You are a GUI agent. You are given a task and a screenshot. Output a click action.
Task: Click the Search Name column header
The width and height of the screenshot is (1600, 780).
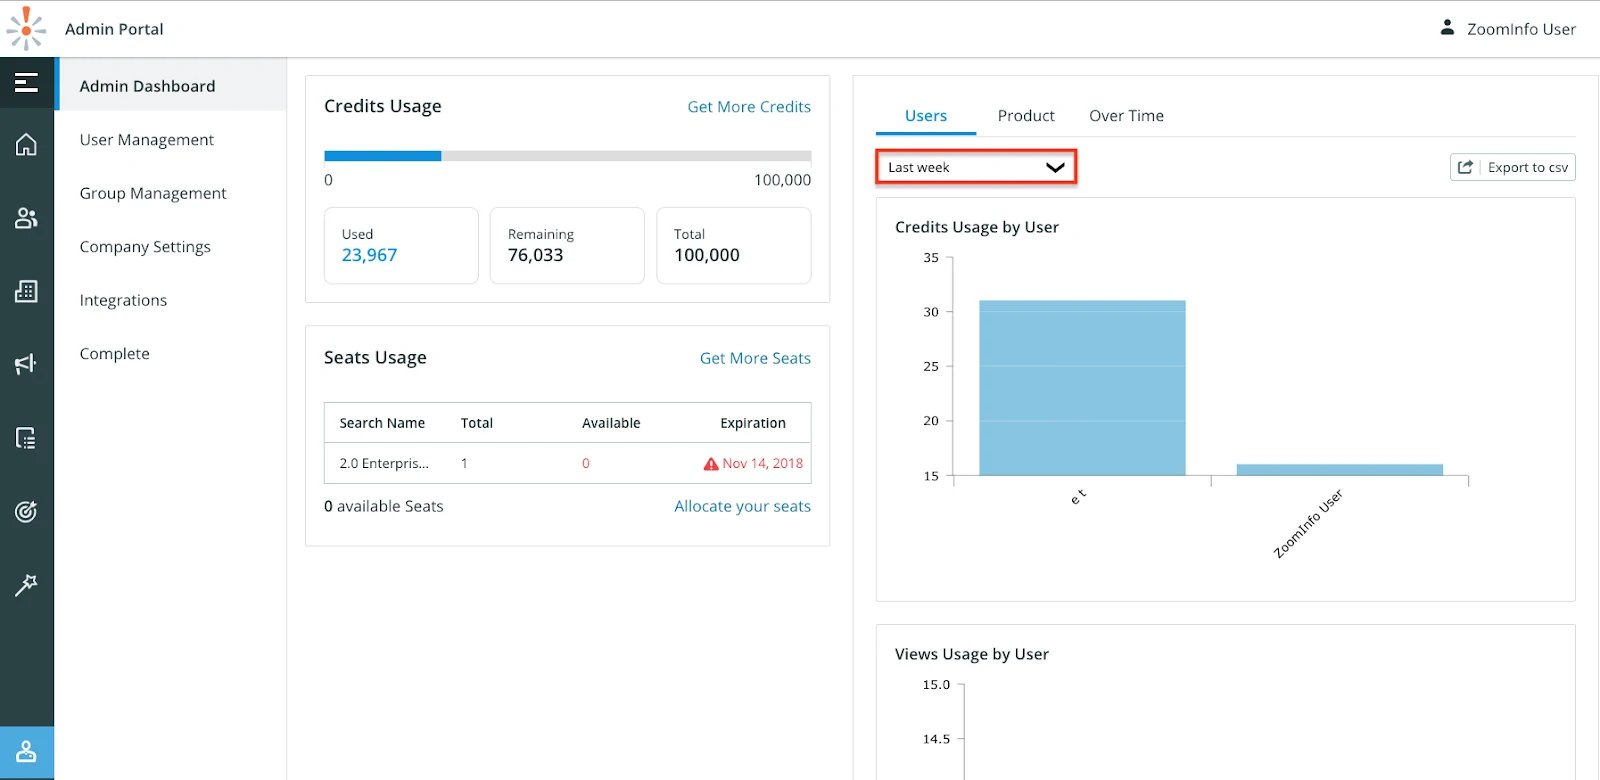coord(382,423)
